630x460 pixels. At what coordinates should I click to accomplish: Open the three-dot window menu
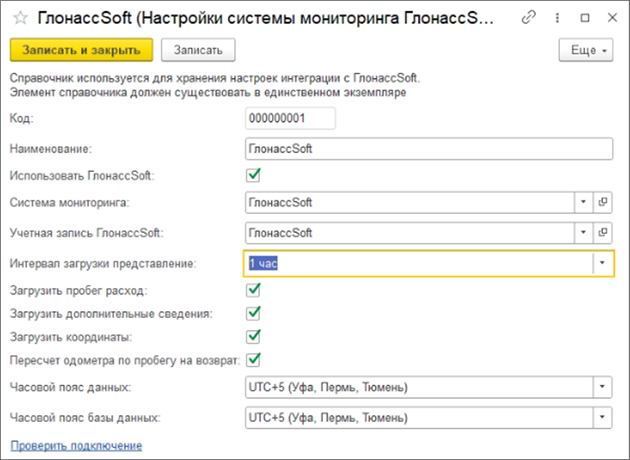(557, 18)
